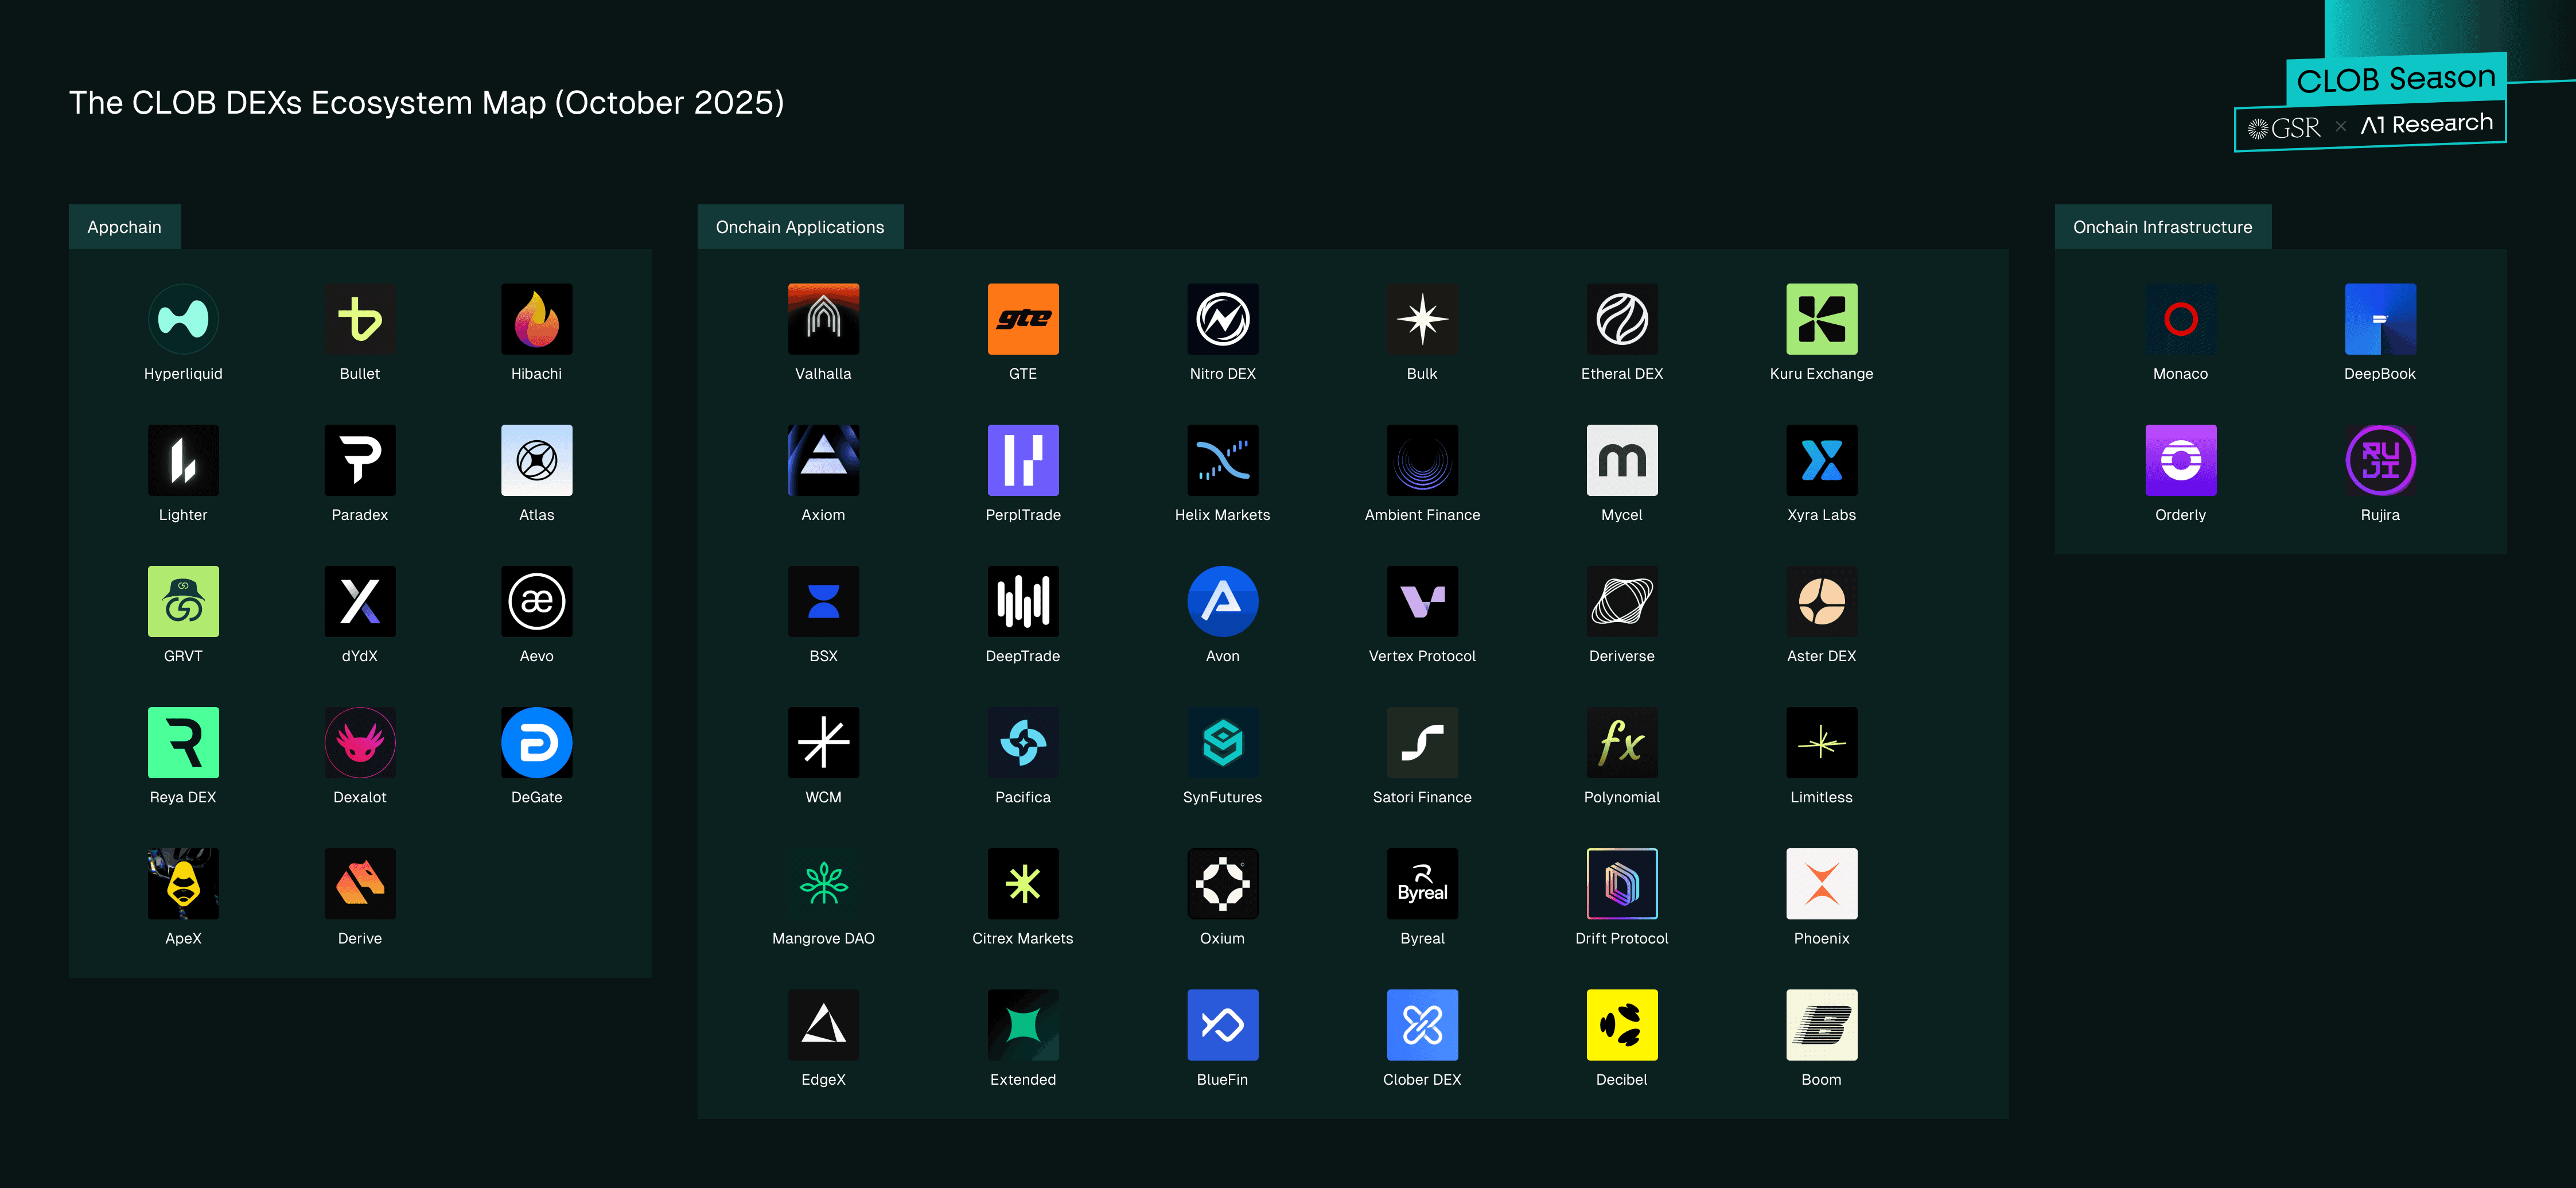Click the Reya DEX icon
This screenshot has width=2576, height=1188.
[x=183, y=742]
